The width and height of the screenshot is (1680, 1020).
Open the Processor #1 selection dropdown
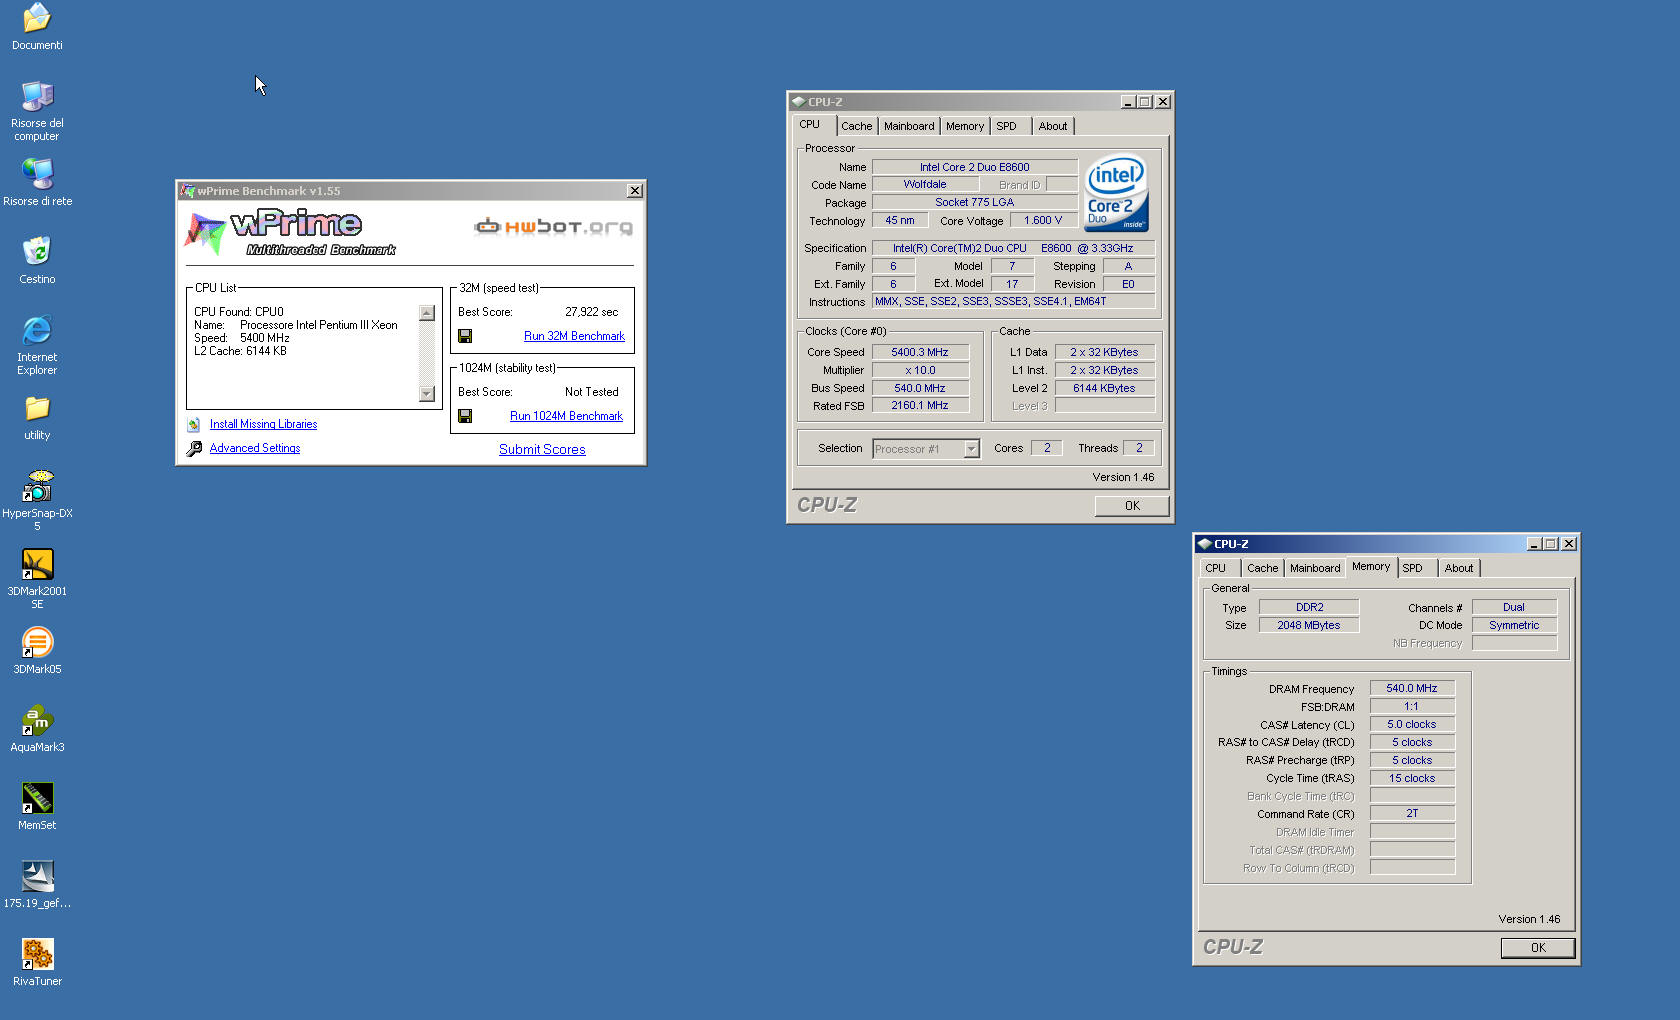(x=926, y=449)
